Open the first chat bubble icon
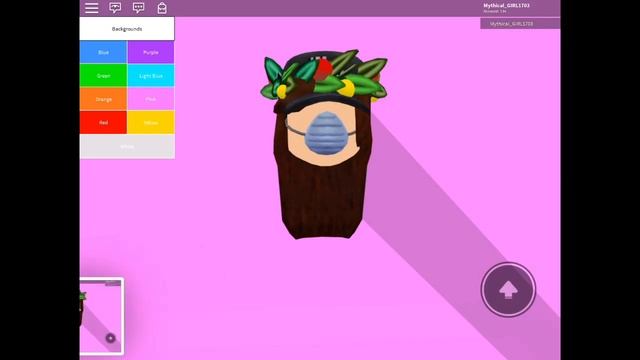640x360 pixels. pos(115,8)
